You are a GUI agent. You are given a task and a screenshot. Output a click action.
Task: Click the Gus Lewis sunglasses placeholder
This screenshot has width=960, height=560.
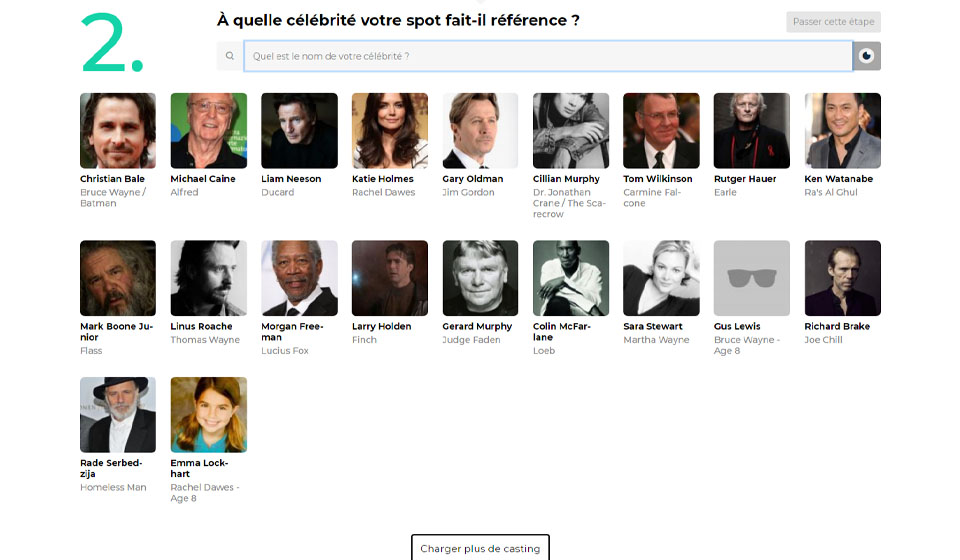pyautogui.click(x=752, y=278)
